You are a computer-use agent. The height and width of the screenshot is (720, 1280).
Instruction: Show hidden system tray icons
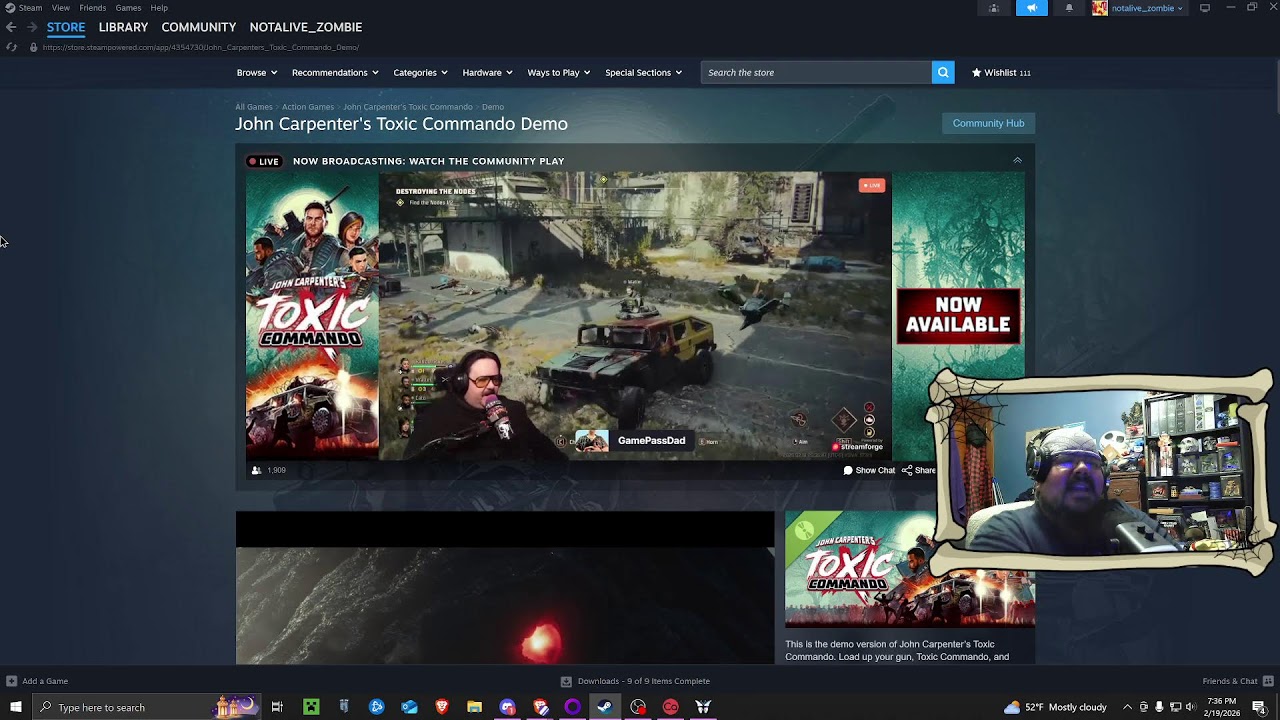[1127, 707]
